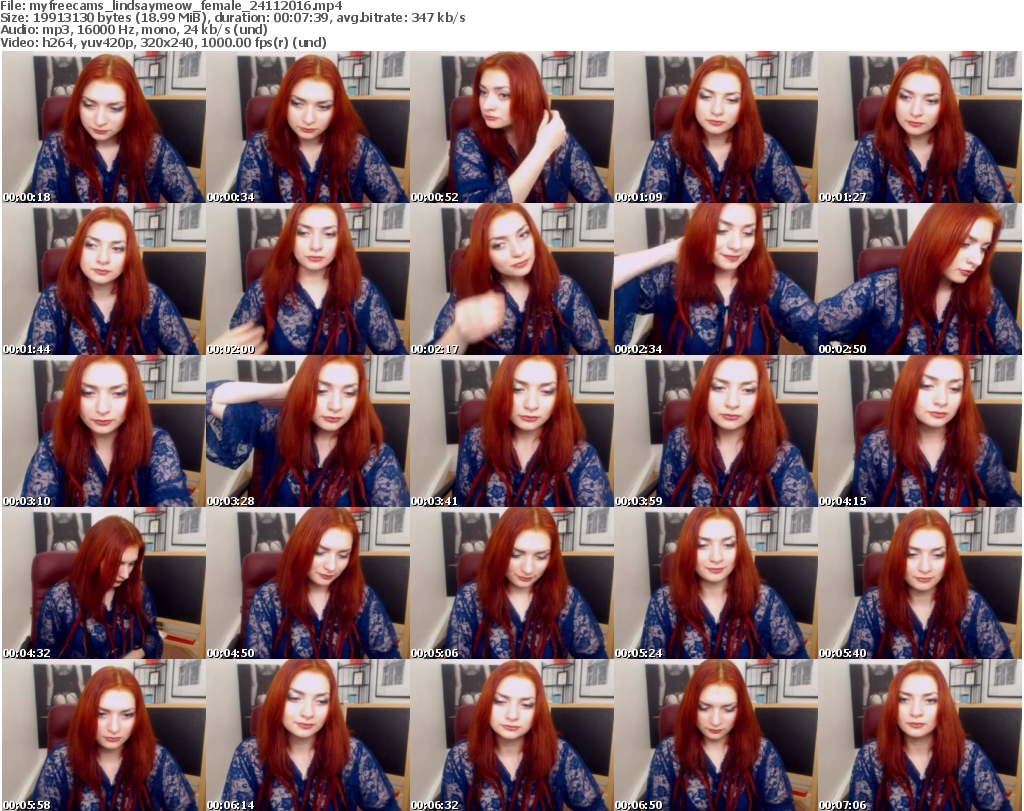Image resolution: width=1024 pixels, height=811 pixels.
Task: Select the thumbnail stamped 00:00:34
Action: pos(308,127)
